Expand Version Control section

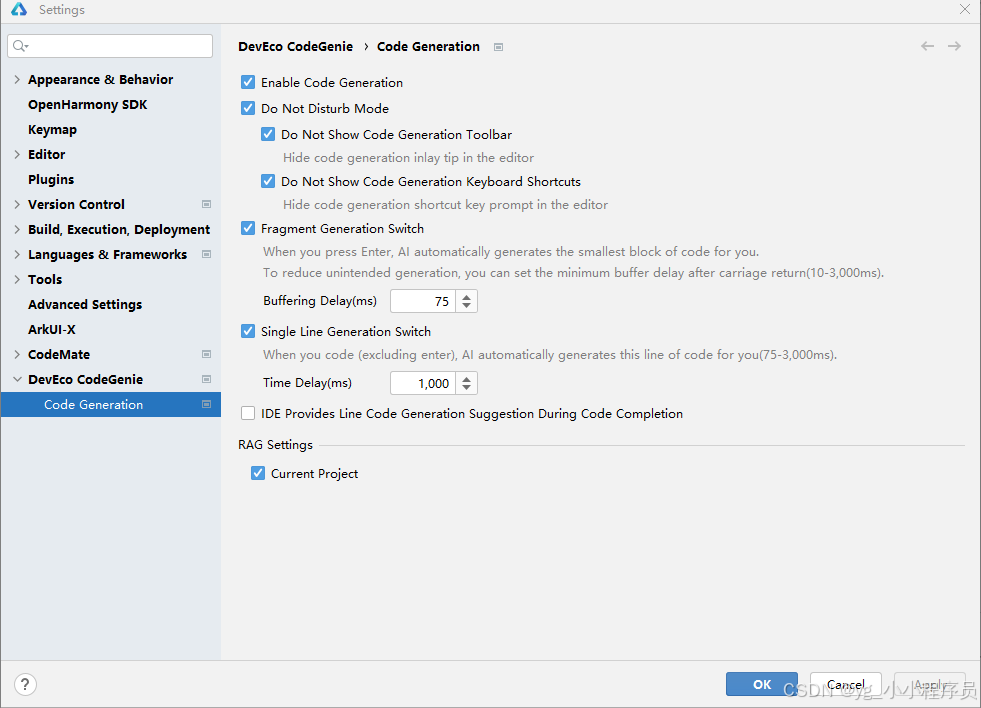[17, 205]
